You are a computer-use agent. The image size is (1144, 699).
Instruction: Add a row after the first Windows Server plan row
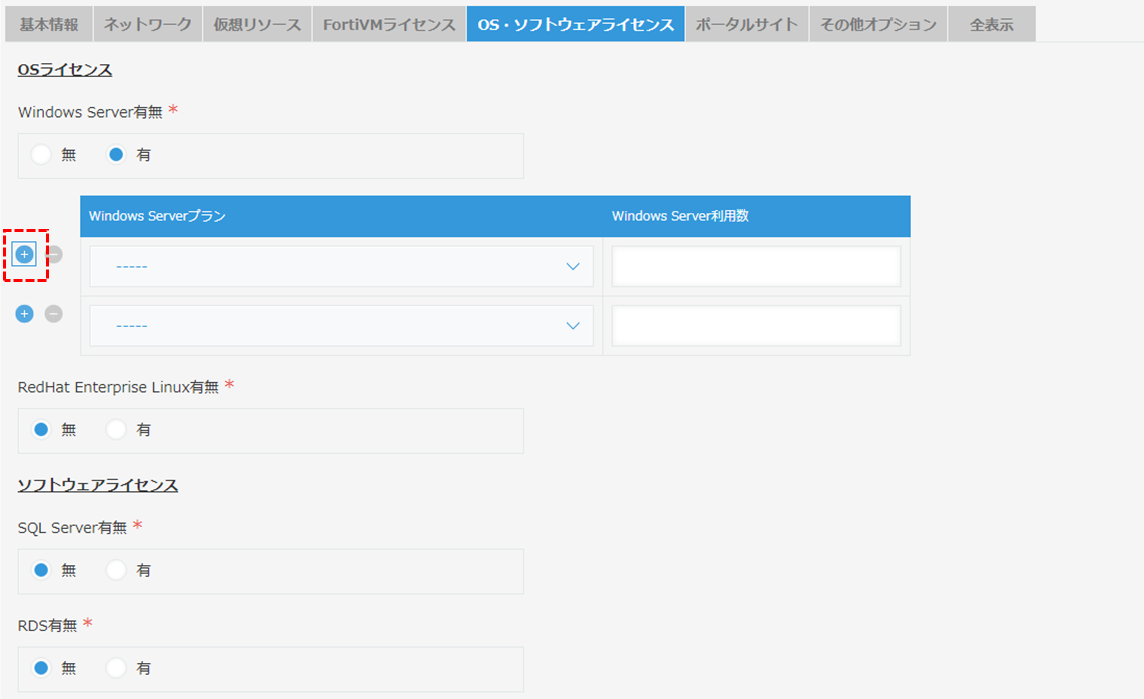tap(24, 255)
